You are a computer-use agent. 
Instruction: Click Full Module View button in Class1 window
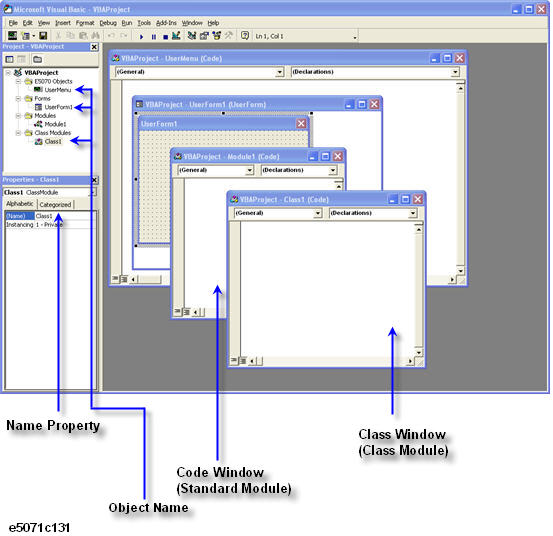click(243, 361)
